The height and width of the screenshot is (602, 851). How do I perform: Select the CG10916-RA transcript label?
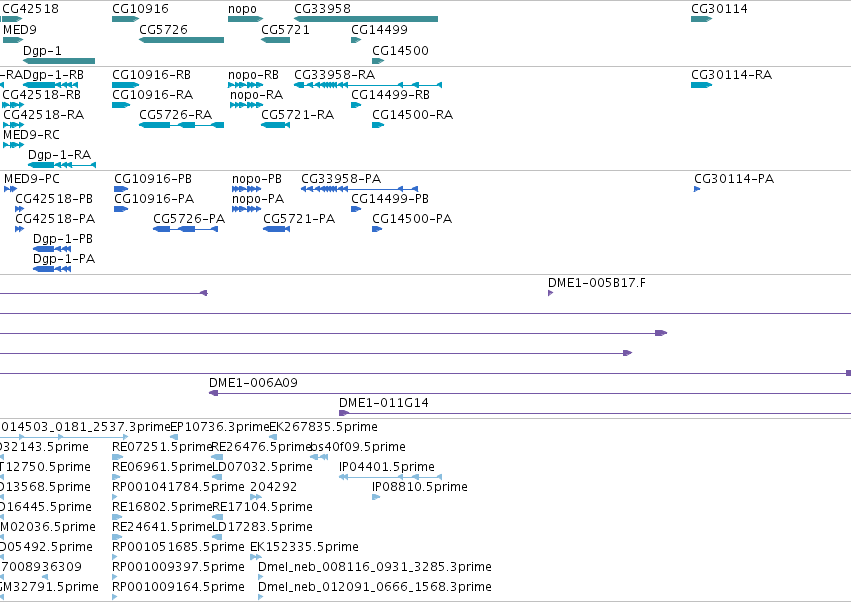point(153,94)
